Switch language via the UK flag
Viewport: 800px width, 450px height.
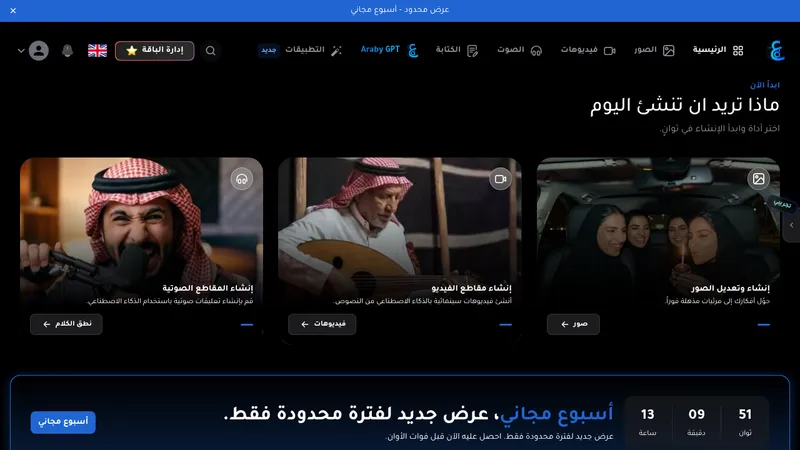click(x=97, y=51)
